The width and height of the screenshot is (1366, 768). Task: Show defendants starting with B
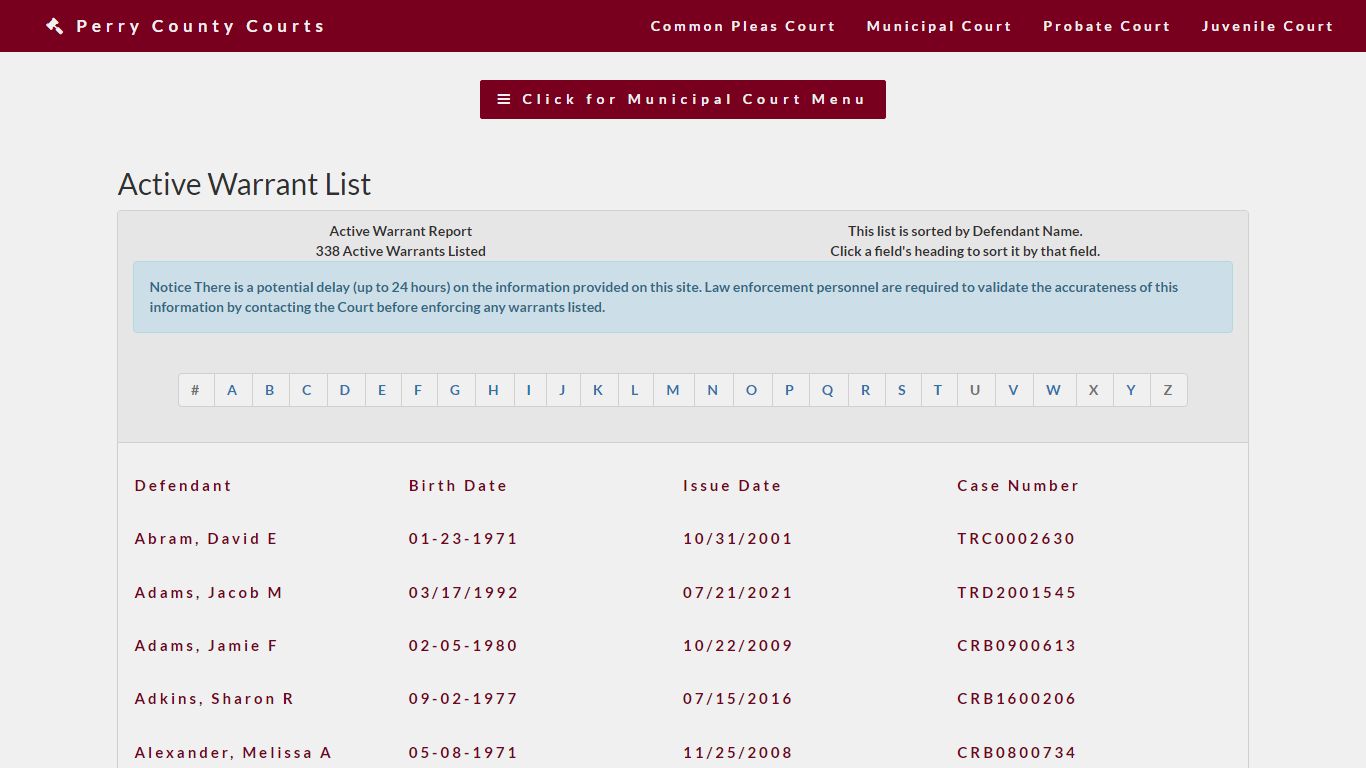click(x=270, y=390)
